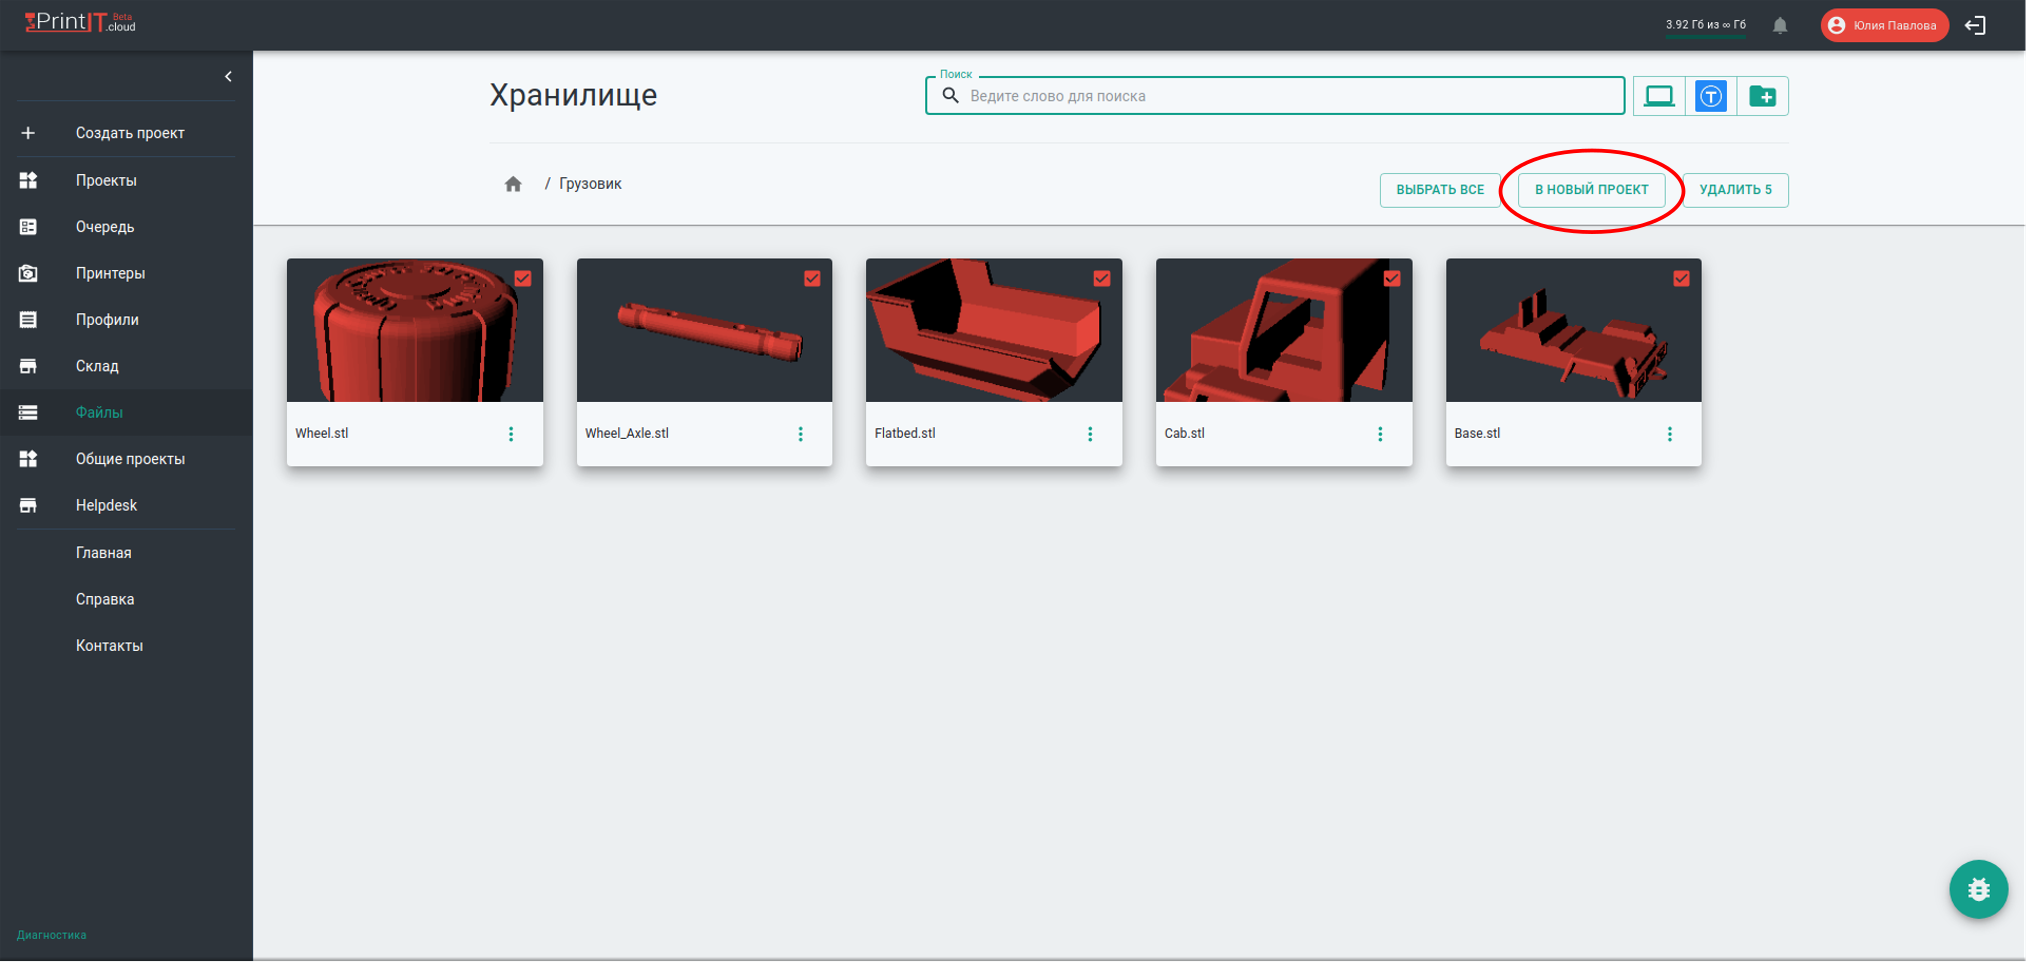Click the plus icon beside Создать проект
2026x962 pixels.
coord(28,133)
